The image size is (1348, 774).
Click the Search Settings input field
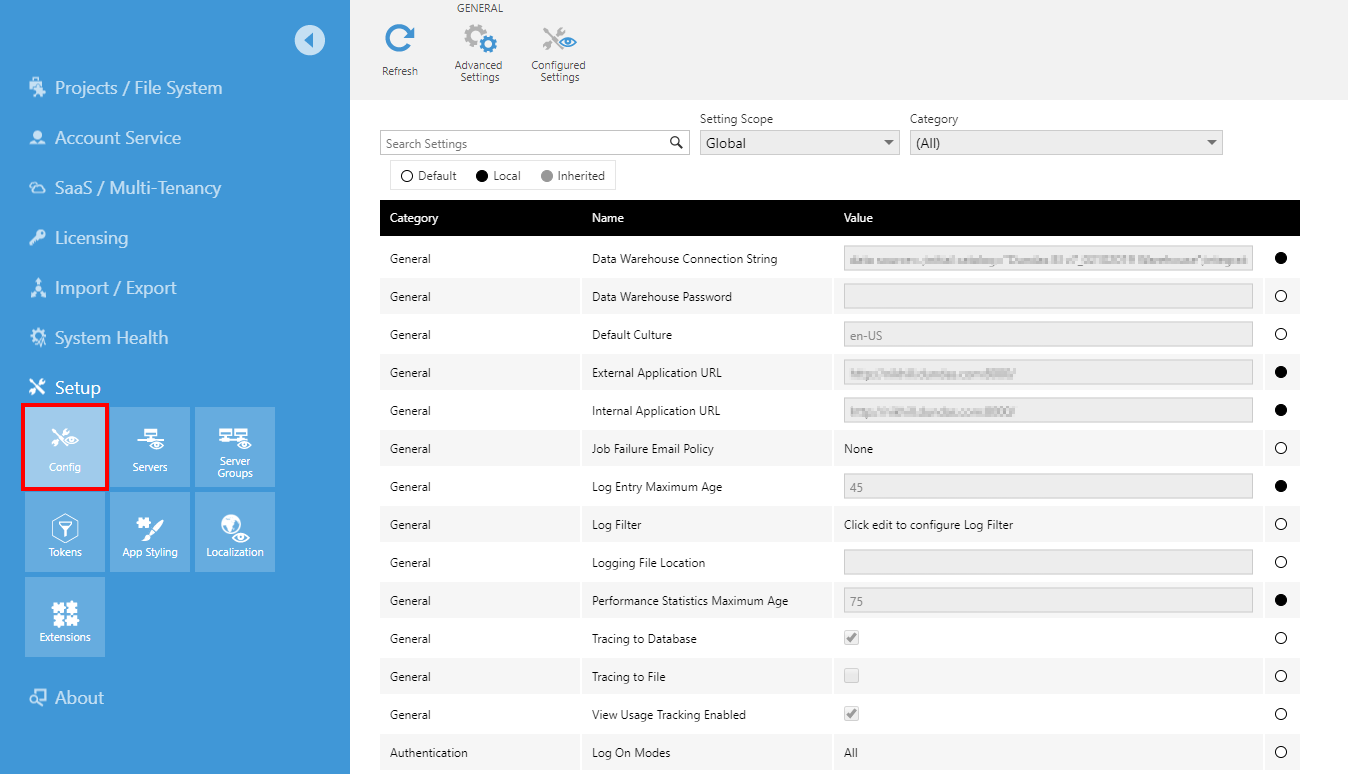pyautogui.click(x=524, y=143)
